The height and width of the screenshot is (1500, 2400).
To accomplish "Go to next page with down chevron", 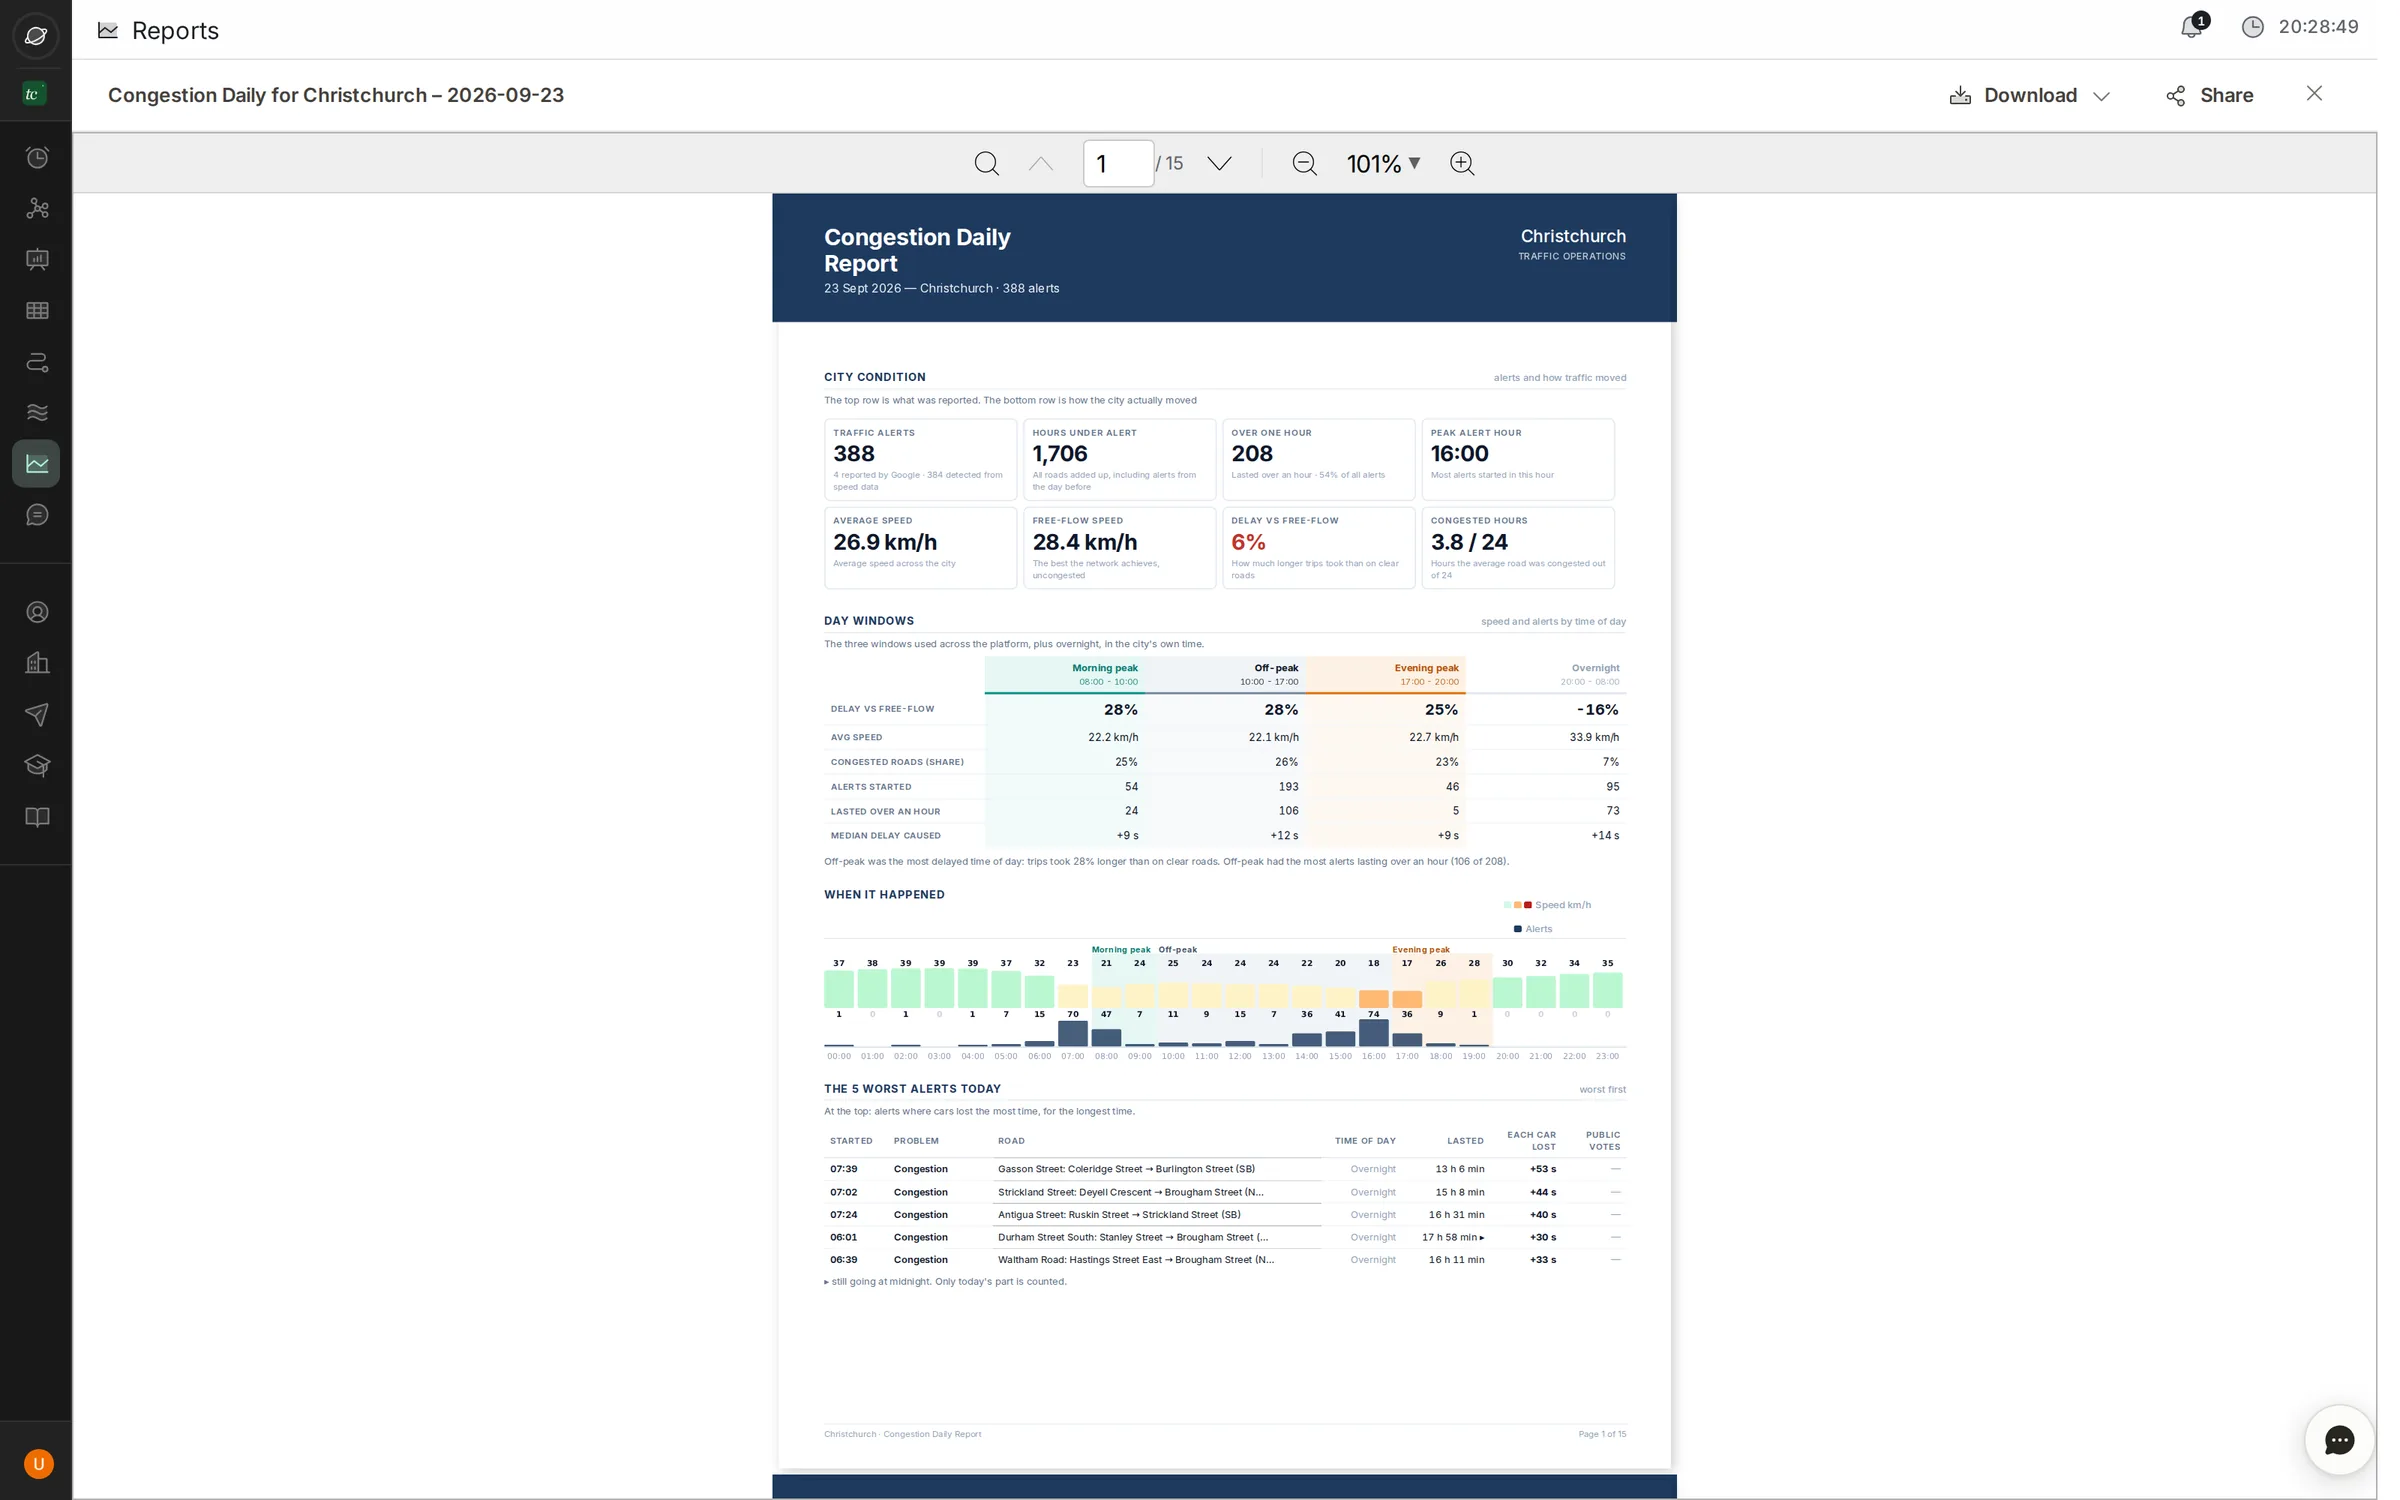I will [x=1219, y=163].
